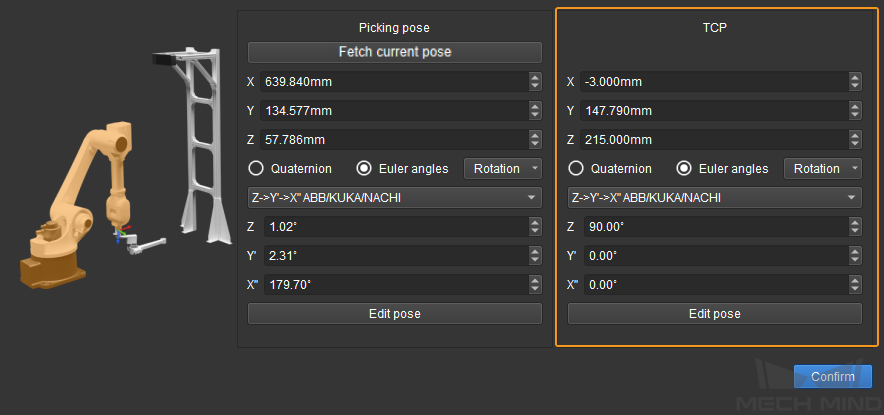This screenshot has height=415, width=884.
Task: Click stepper arrows on TCP Z 90.00° field
Action: (855, 227)
